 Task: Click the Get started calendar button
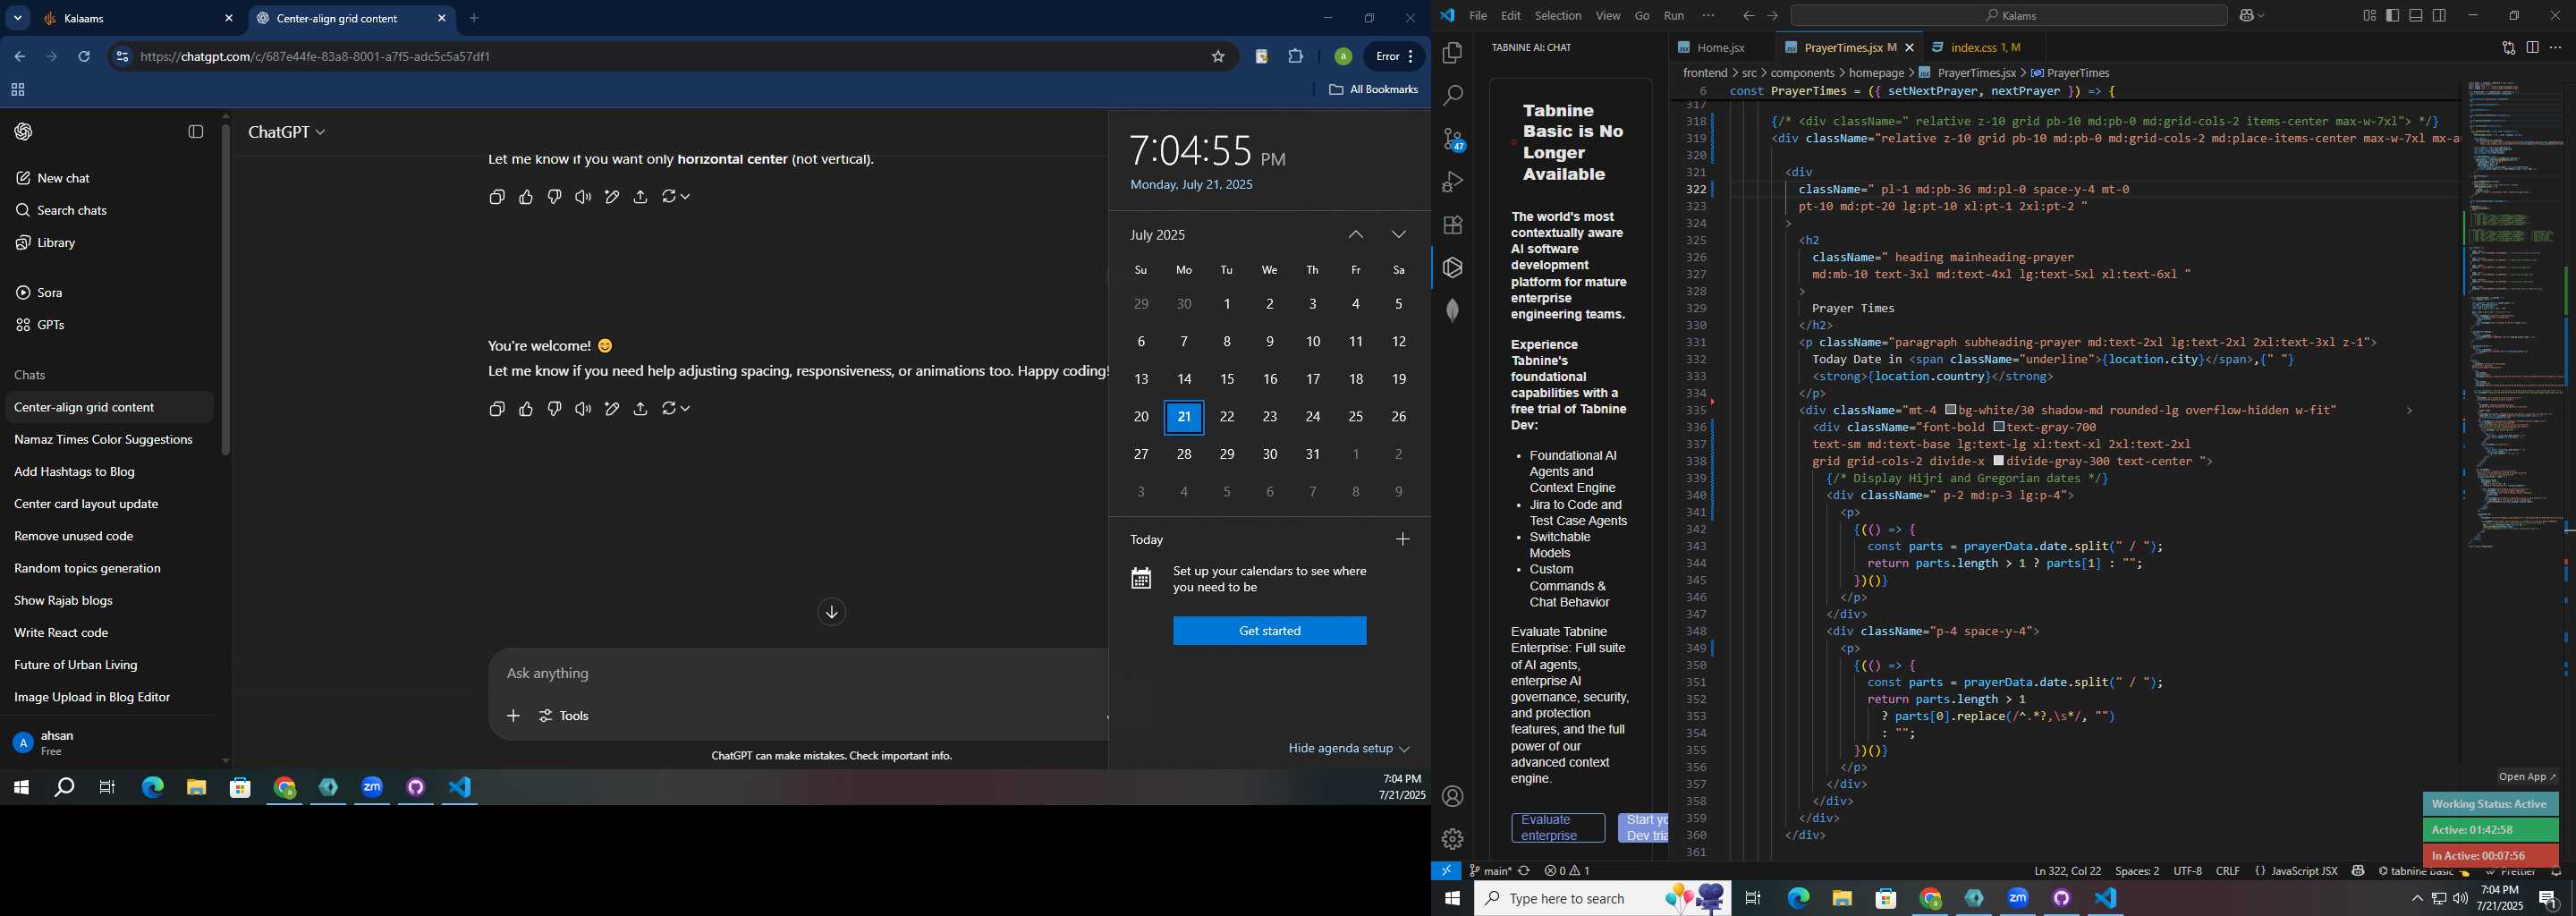1269,631
